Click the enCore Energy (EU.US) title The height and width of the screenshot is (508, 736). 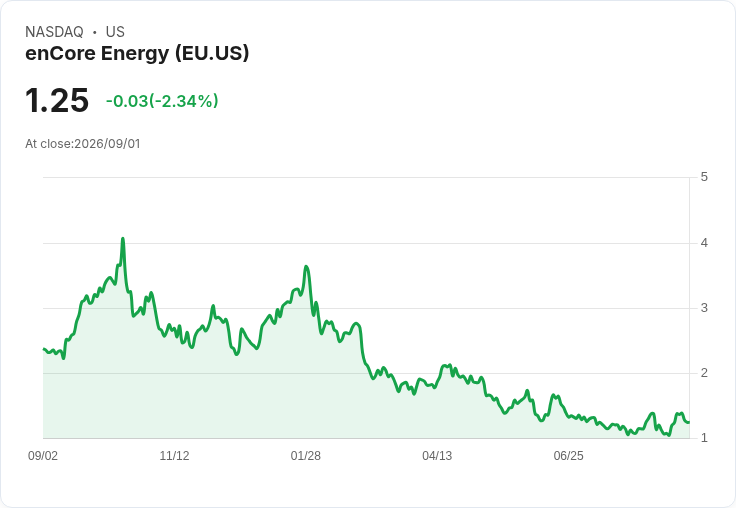click(x=137, y=54)
